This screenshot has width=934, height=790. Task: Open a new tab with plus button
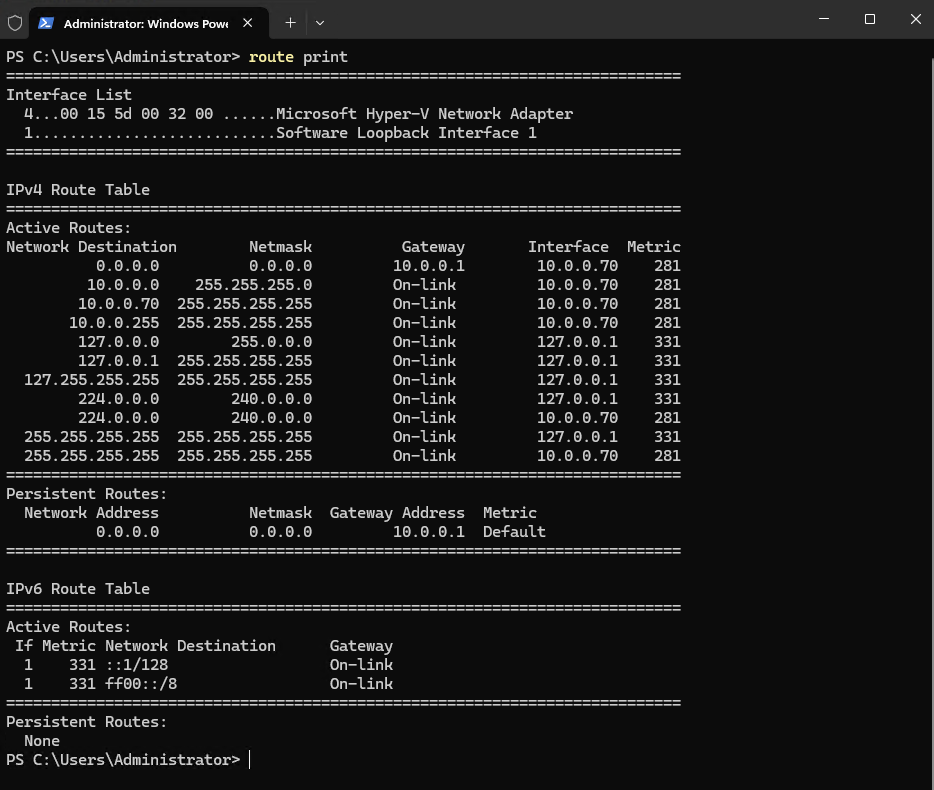290,23
